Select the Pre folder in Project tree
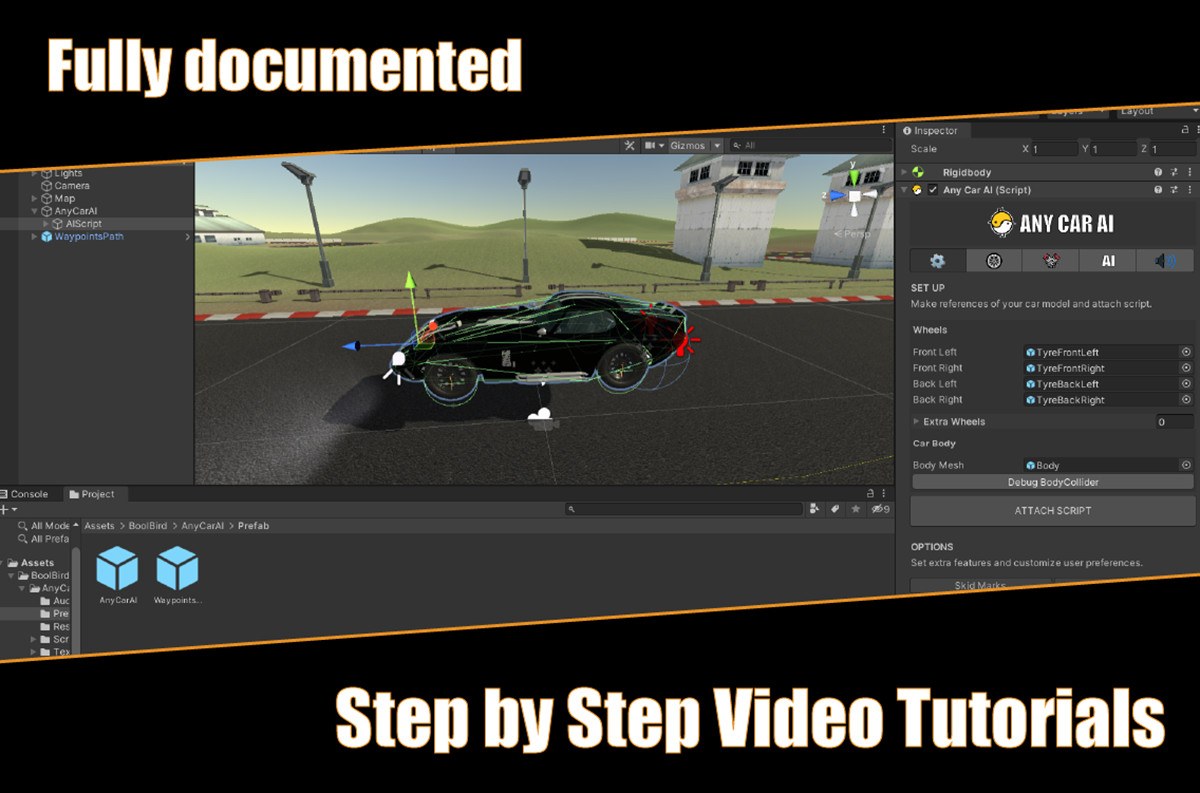The width and height of the screenshot is (1200, 793). point(54,614)
